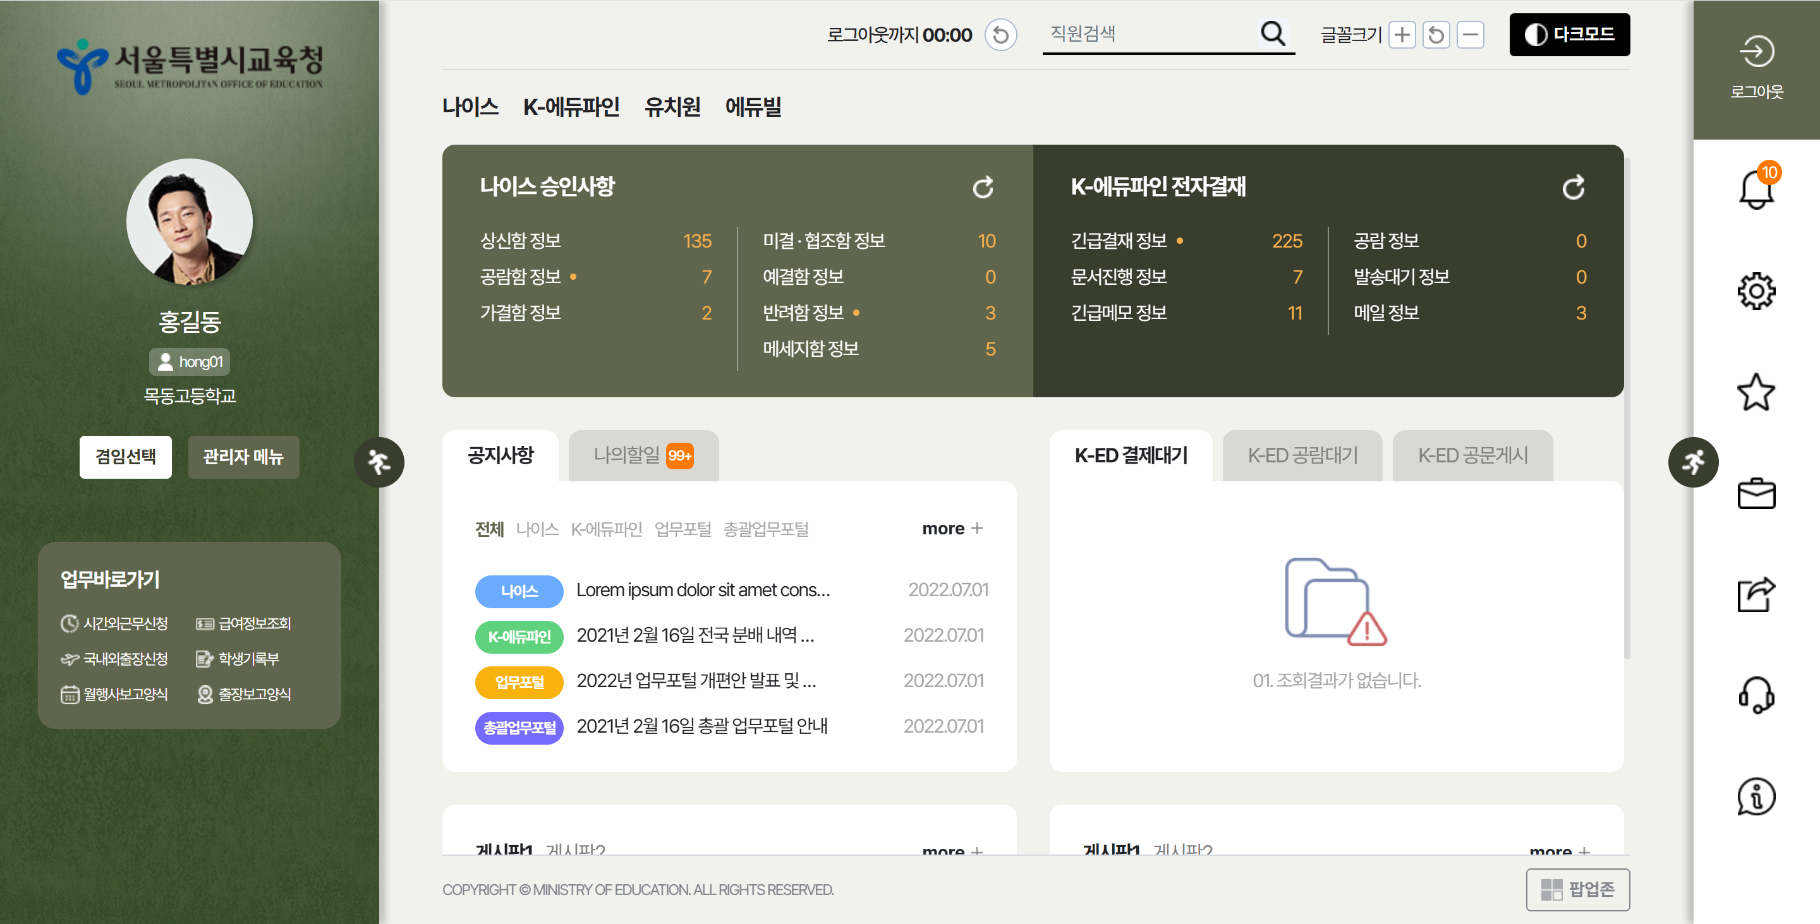Refresh the K-에듀파인 전자결재 panel
The image size is (1820, 924).
tap(1573, 187)
